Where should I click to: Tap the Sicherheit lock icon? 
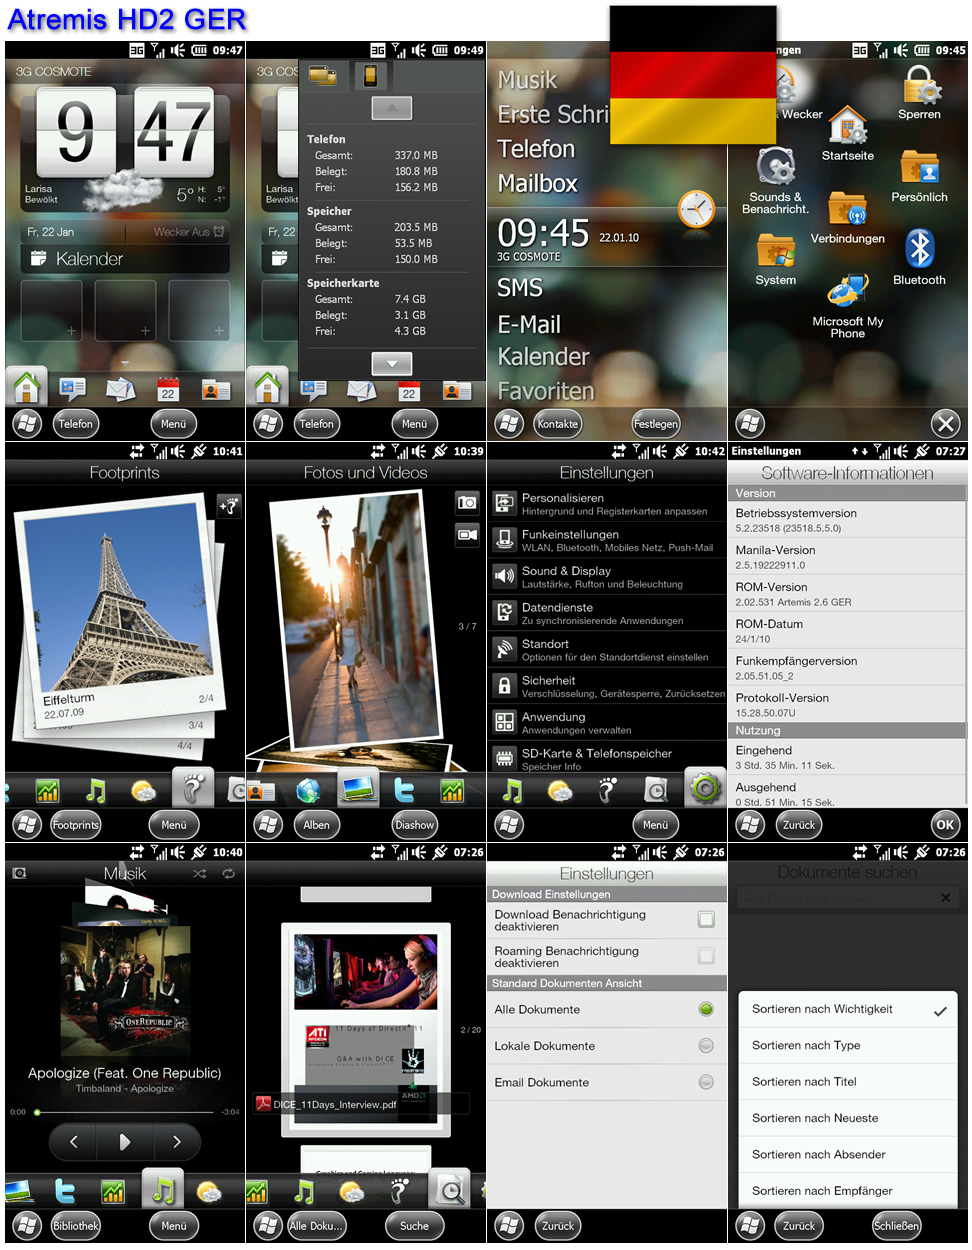click(504, 686)
